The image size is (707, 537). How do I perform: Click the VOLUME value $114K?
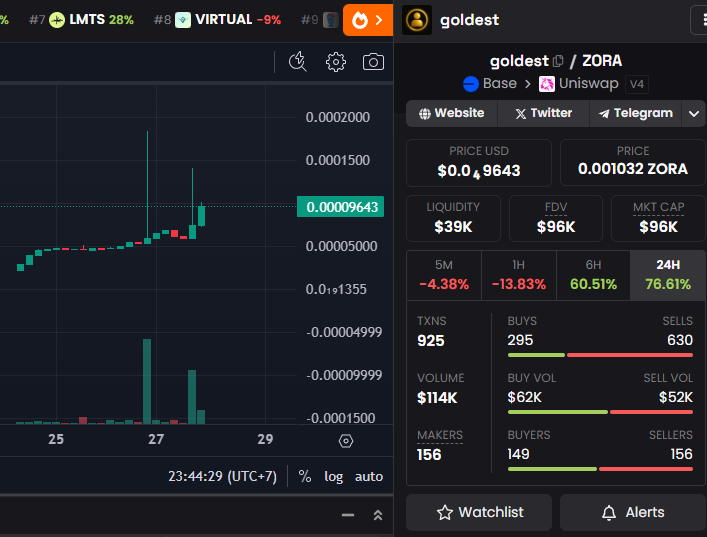coord(437,398)
